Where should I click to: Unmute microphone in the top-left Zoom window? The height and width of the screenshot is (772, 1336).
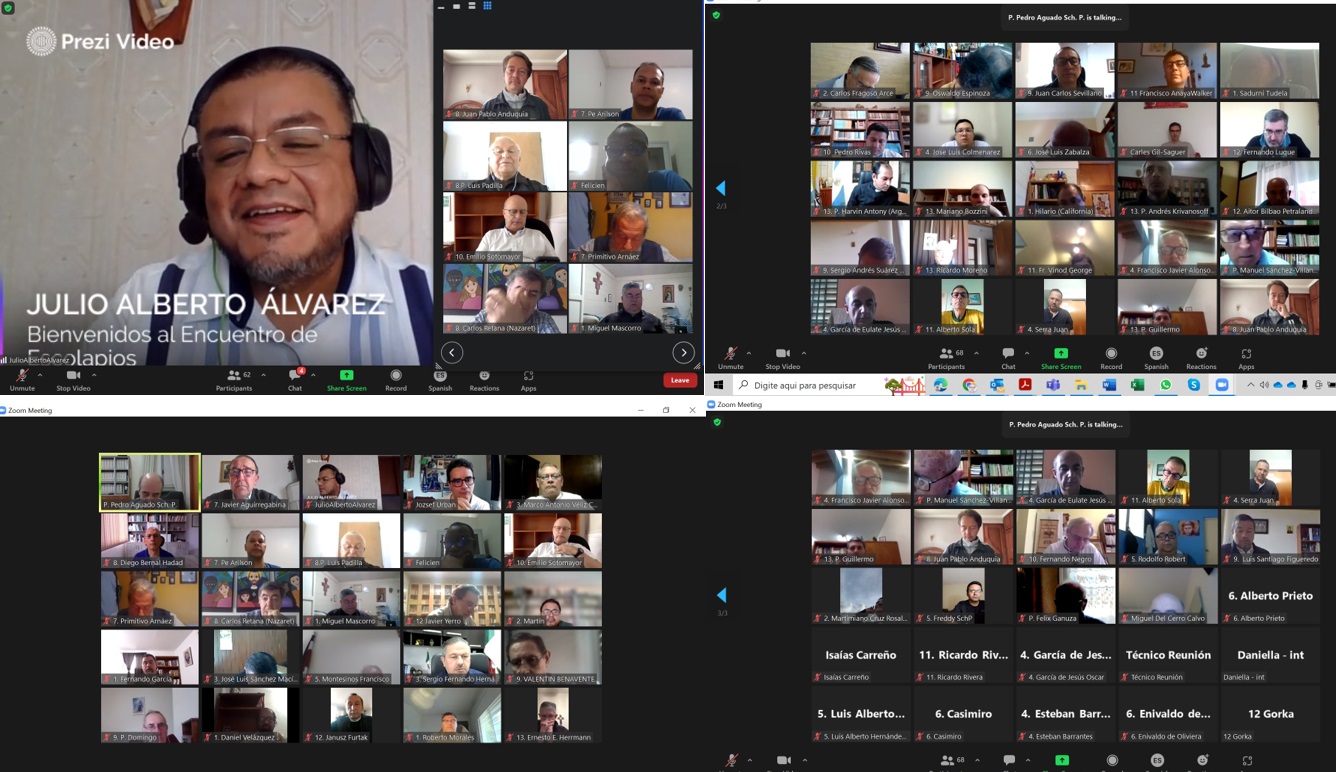[x=22, y=380]
